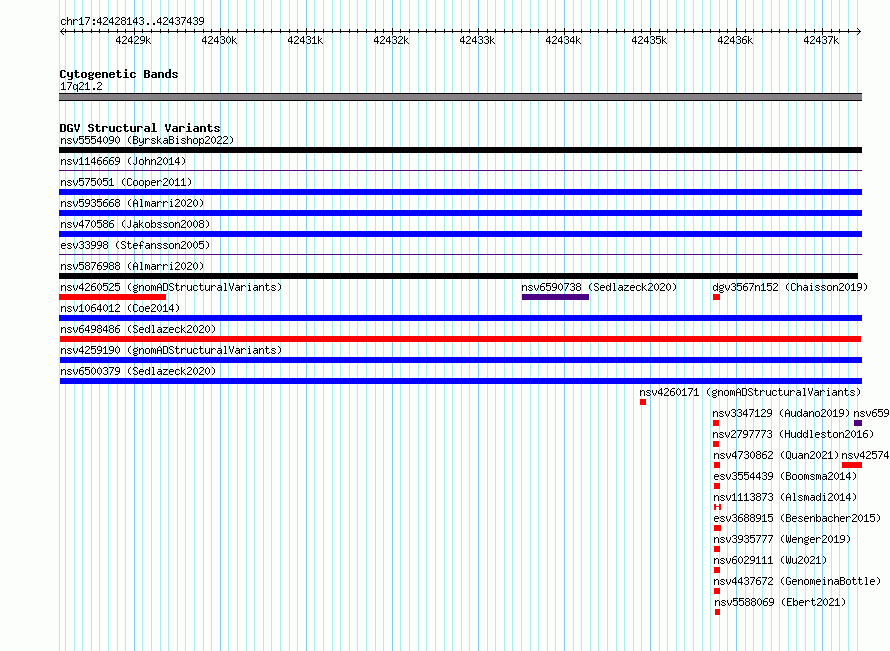Image resolution: width=890 pixels, height=651 pixels.
Task: Click the blue bar under nsv5935668 (Almarri2020)
Action: pos(460,213)
